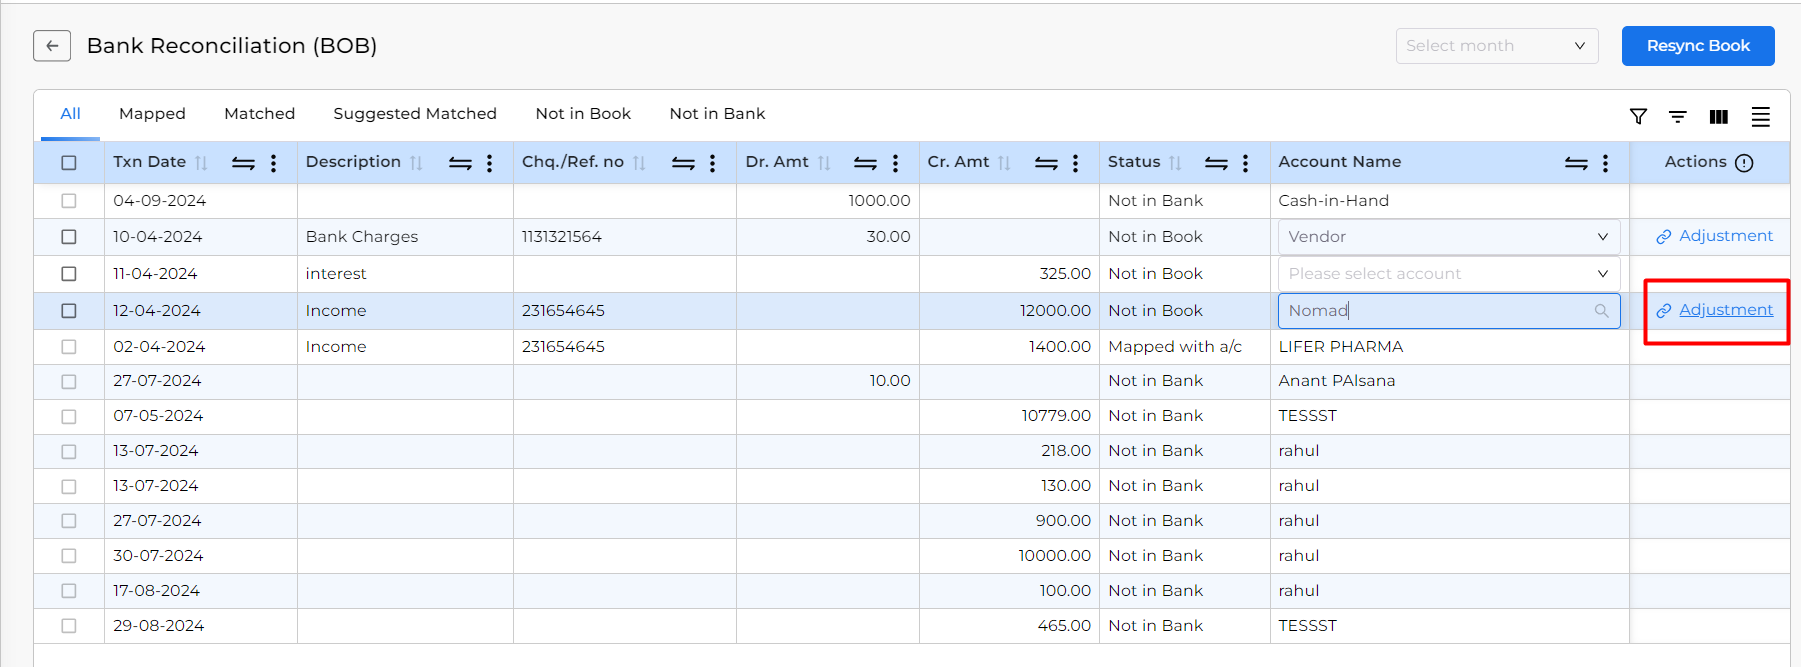
Task: Tick the checkbox for the 12-04-2024 Income row
Action: point(69,311)
